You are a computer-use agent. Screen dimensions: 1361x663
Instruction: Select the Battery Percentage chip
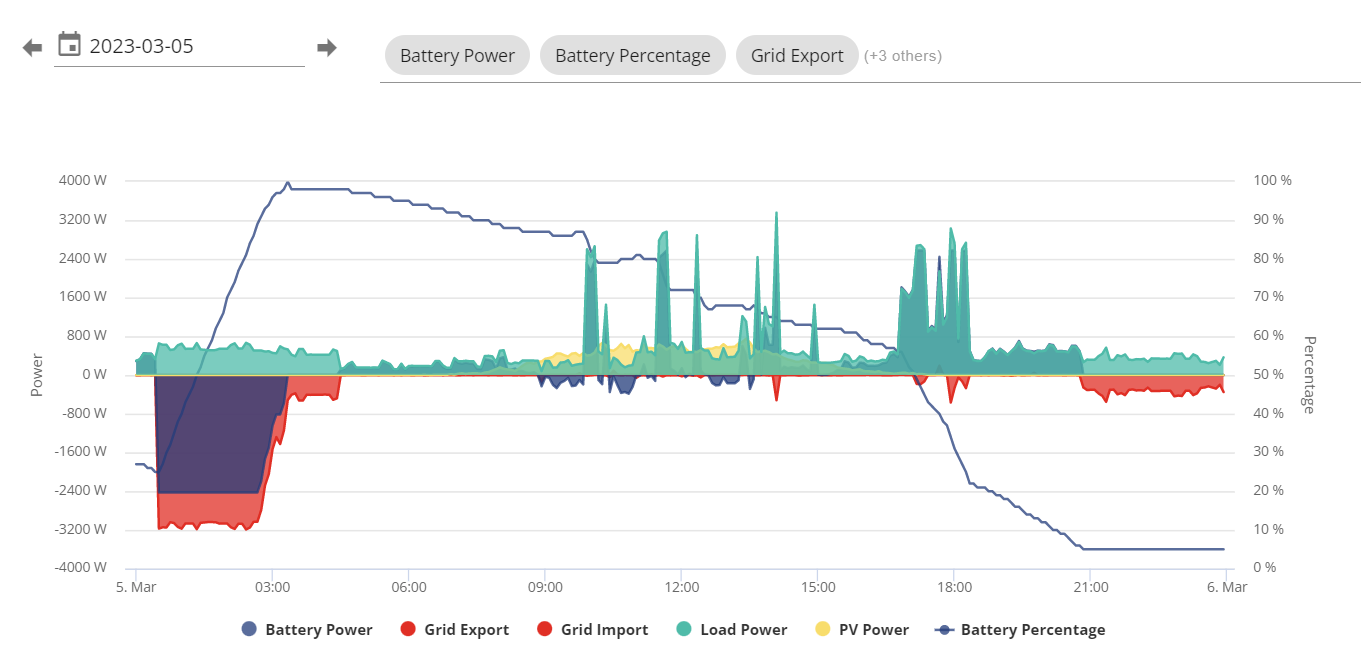coord(632,55)
